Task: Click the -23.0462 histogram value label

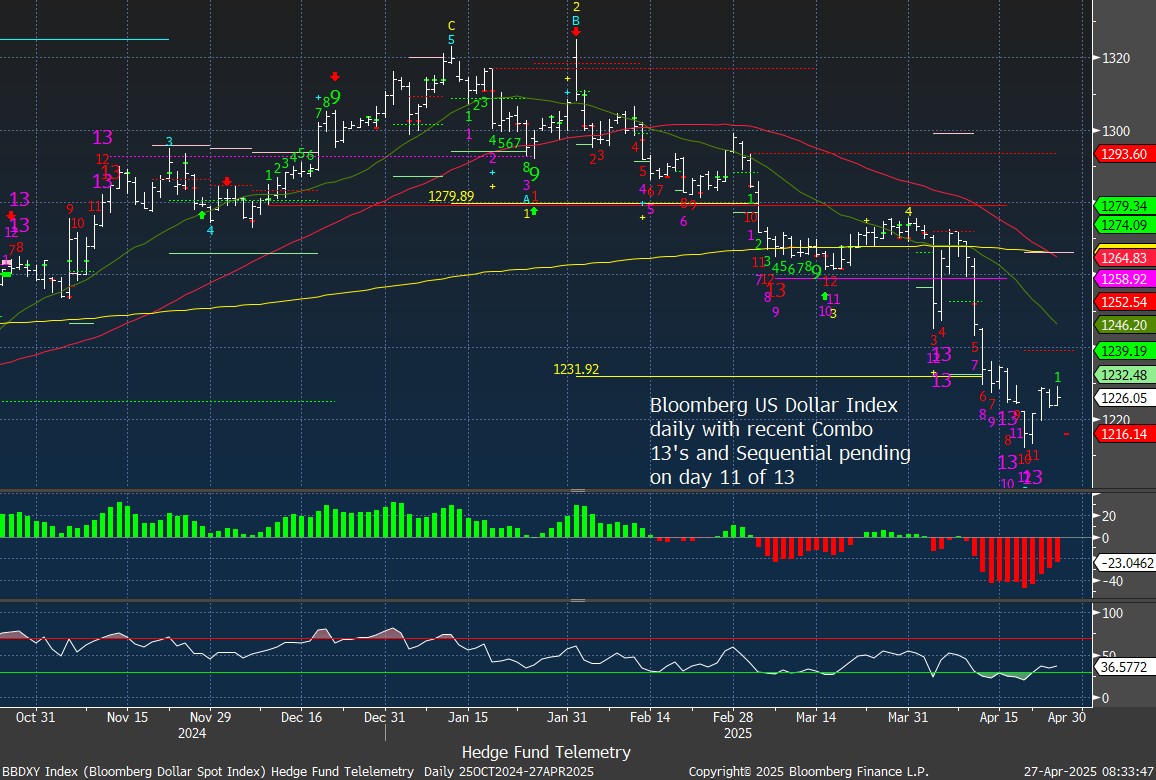Action: (x=1127, y=563)
